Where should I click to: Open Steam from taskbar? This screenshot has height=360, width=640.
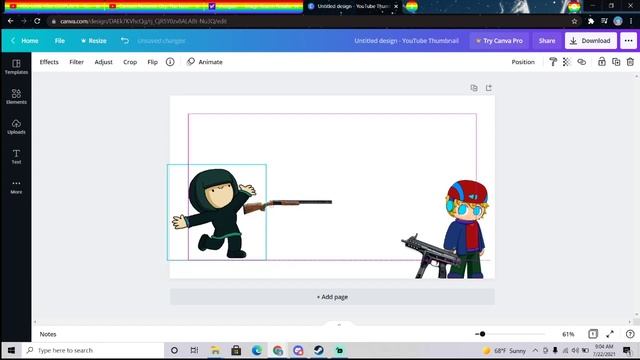tap(318, 350)
